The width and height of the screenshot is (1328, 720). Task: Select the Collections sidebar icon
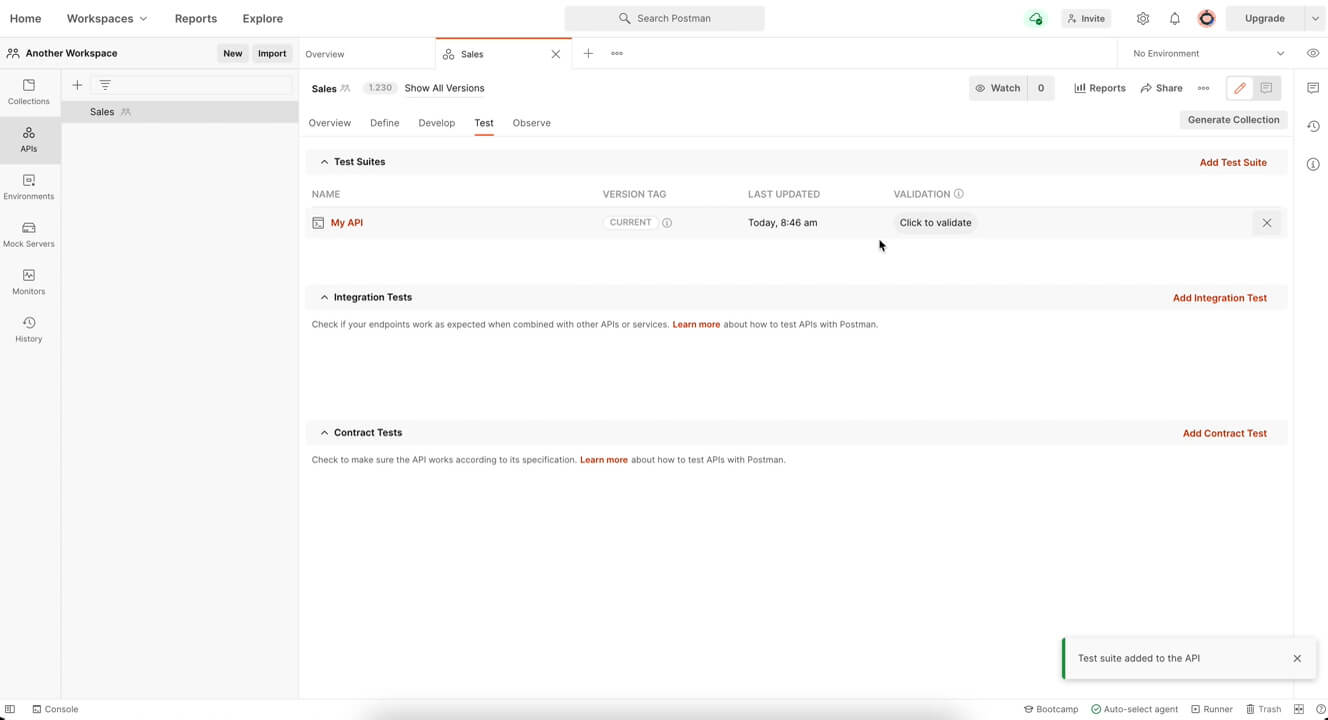(28, 92)
